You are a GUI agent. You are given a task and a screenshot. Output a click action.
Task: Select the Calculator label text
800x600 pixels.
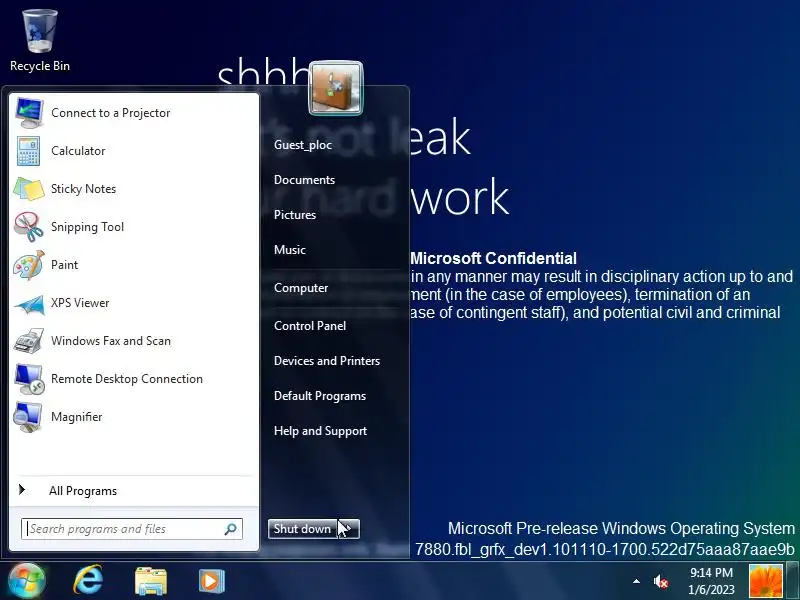(78, 151)
